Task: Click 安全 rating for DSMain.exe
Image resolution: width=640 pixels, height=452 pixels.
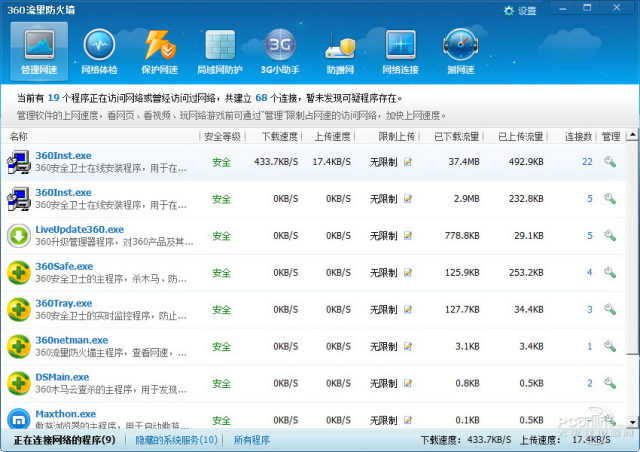Action: point(222,383)
